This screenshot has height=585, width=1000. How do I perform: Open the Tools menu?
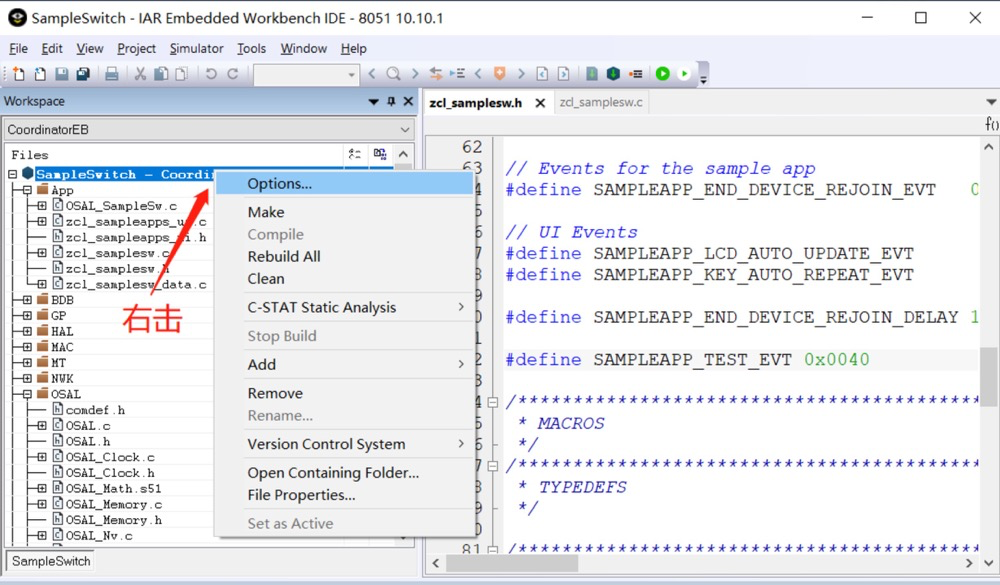tap(251, 48)
